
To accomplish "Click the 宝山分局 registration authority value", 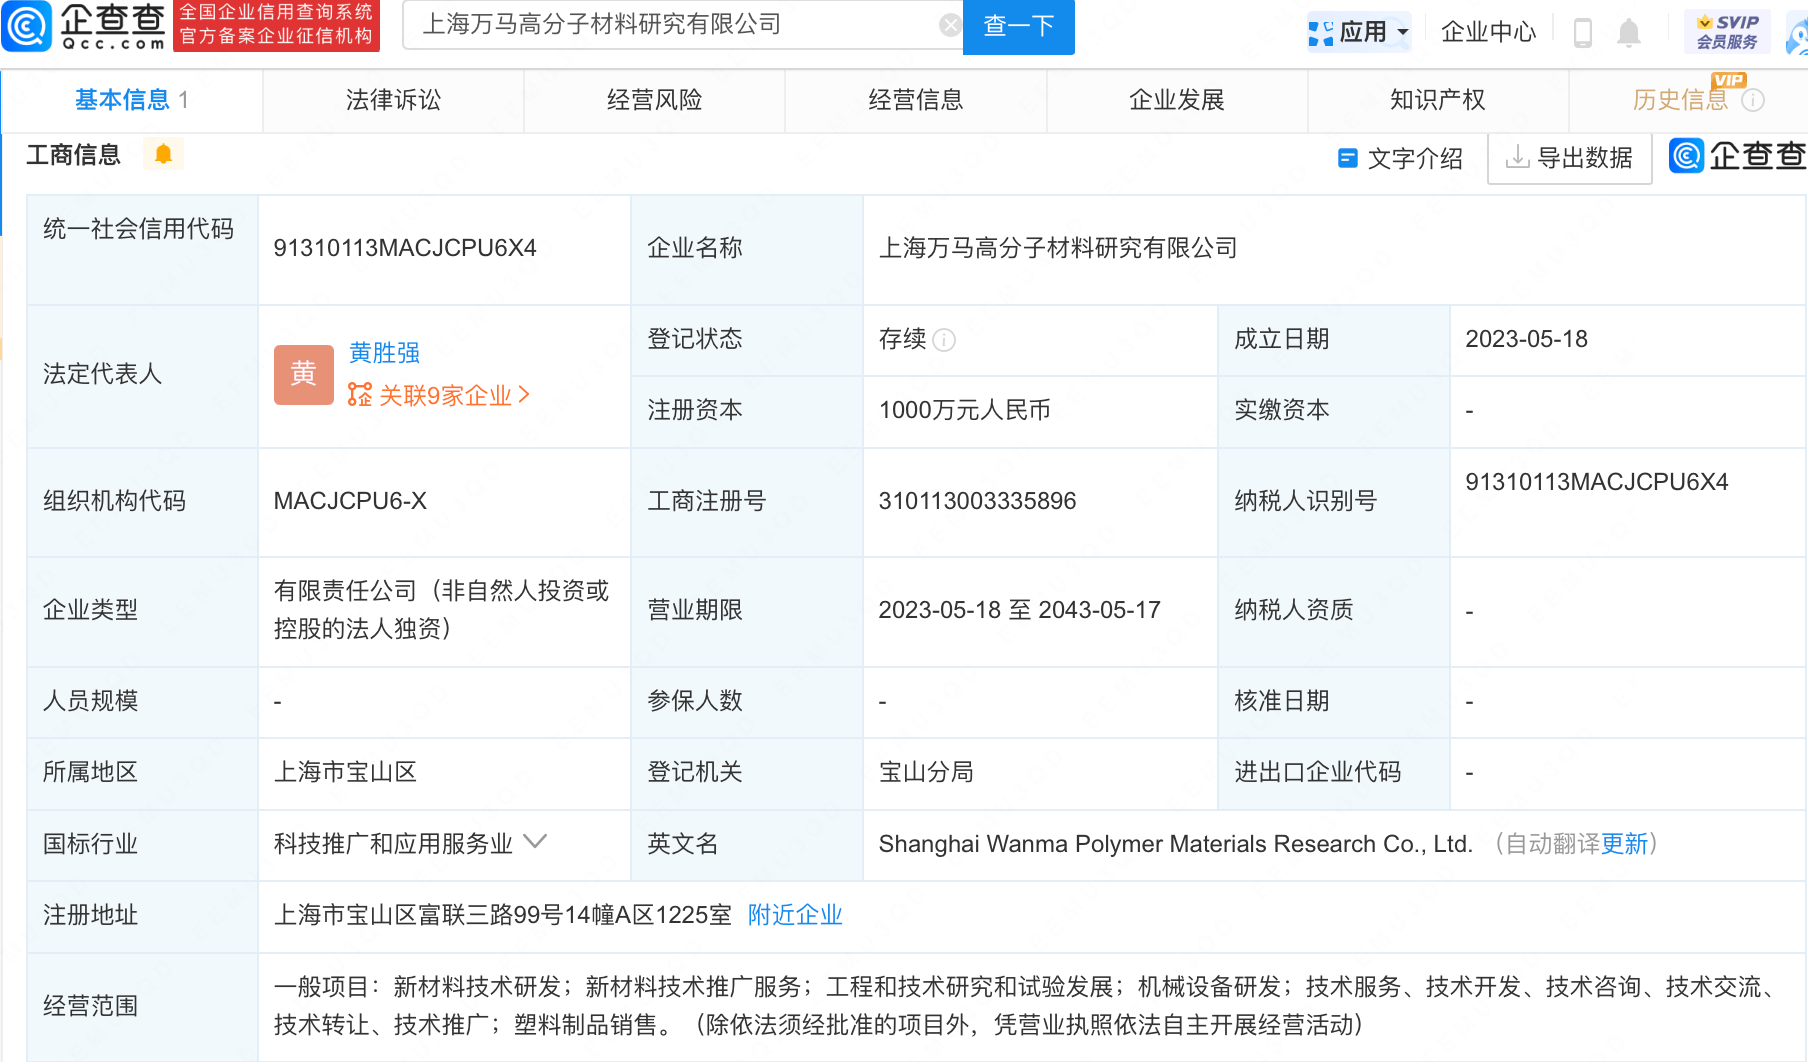I will (926, 772).
